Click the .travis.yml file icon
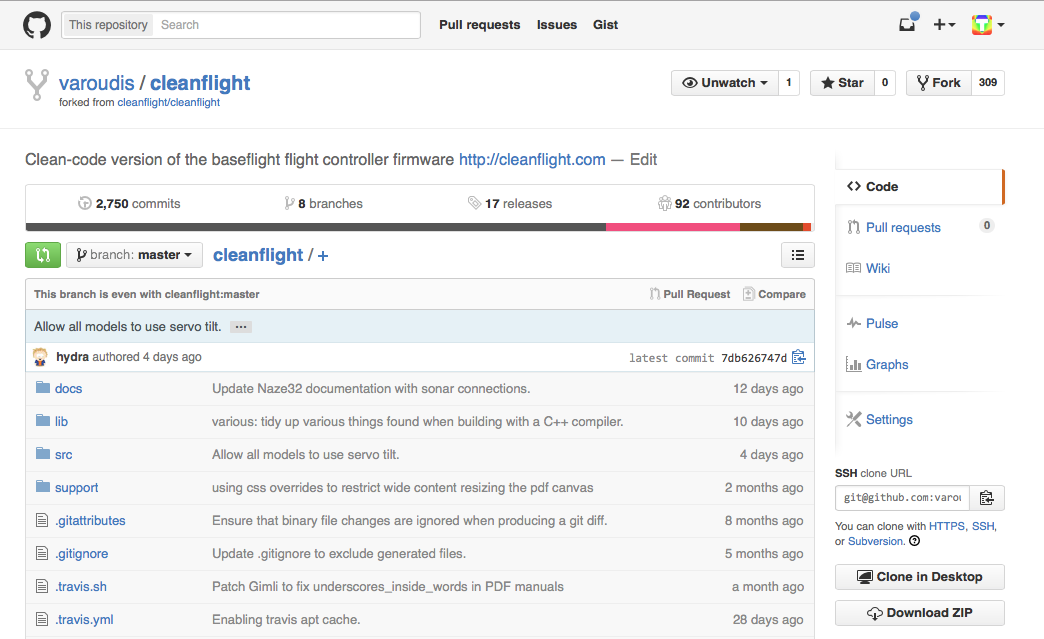The height and width of the screenshot is (639, 1044). [x=42, y=619]
